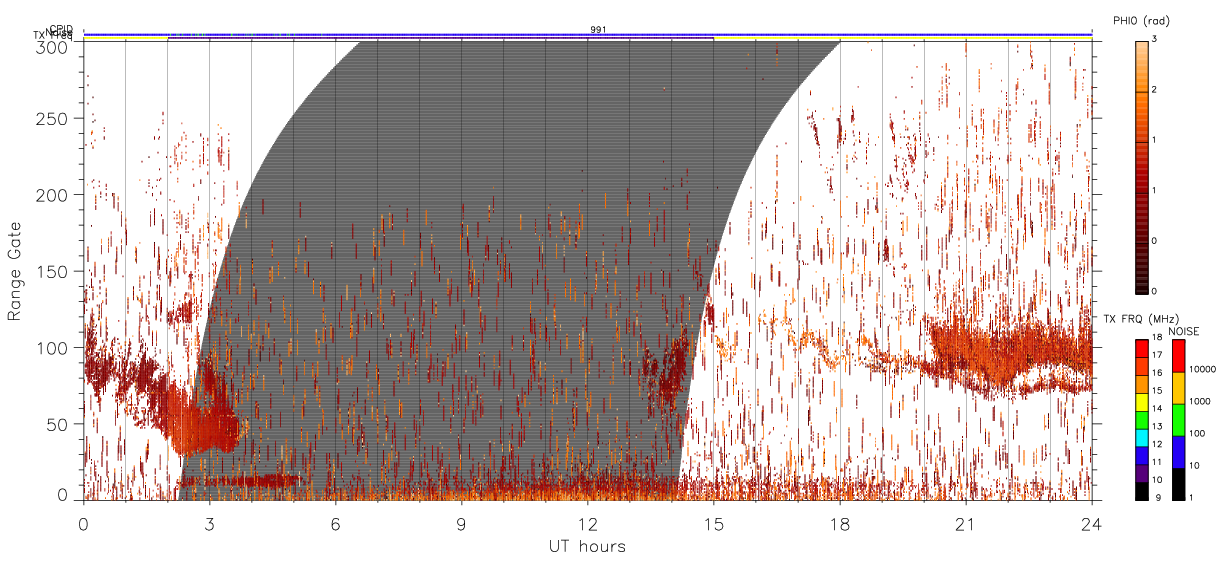
Task: Select the red 18 MHz TX FRQ swatch
Action: point(1142,349)
